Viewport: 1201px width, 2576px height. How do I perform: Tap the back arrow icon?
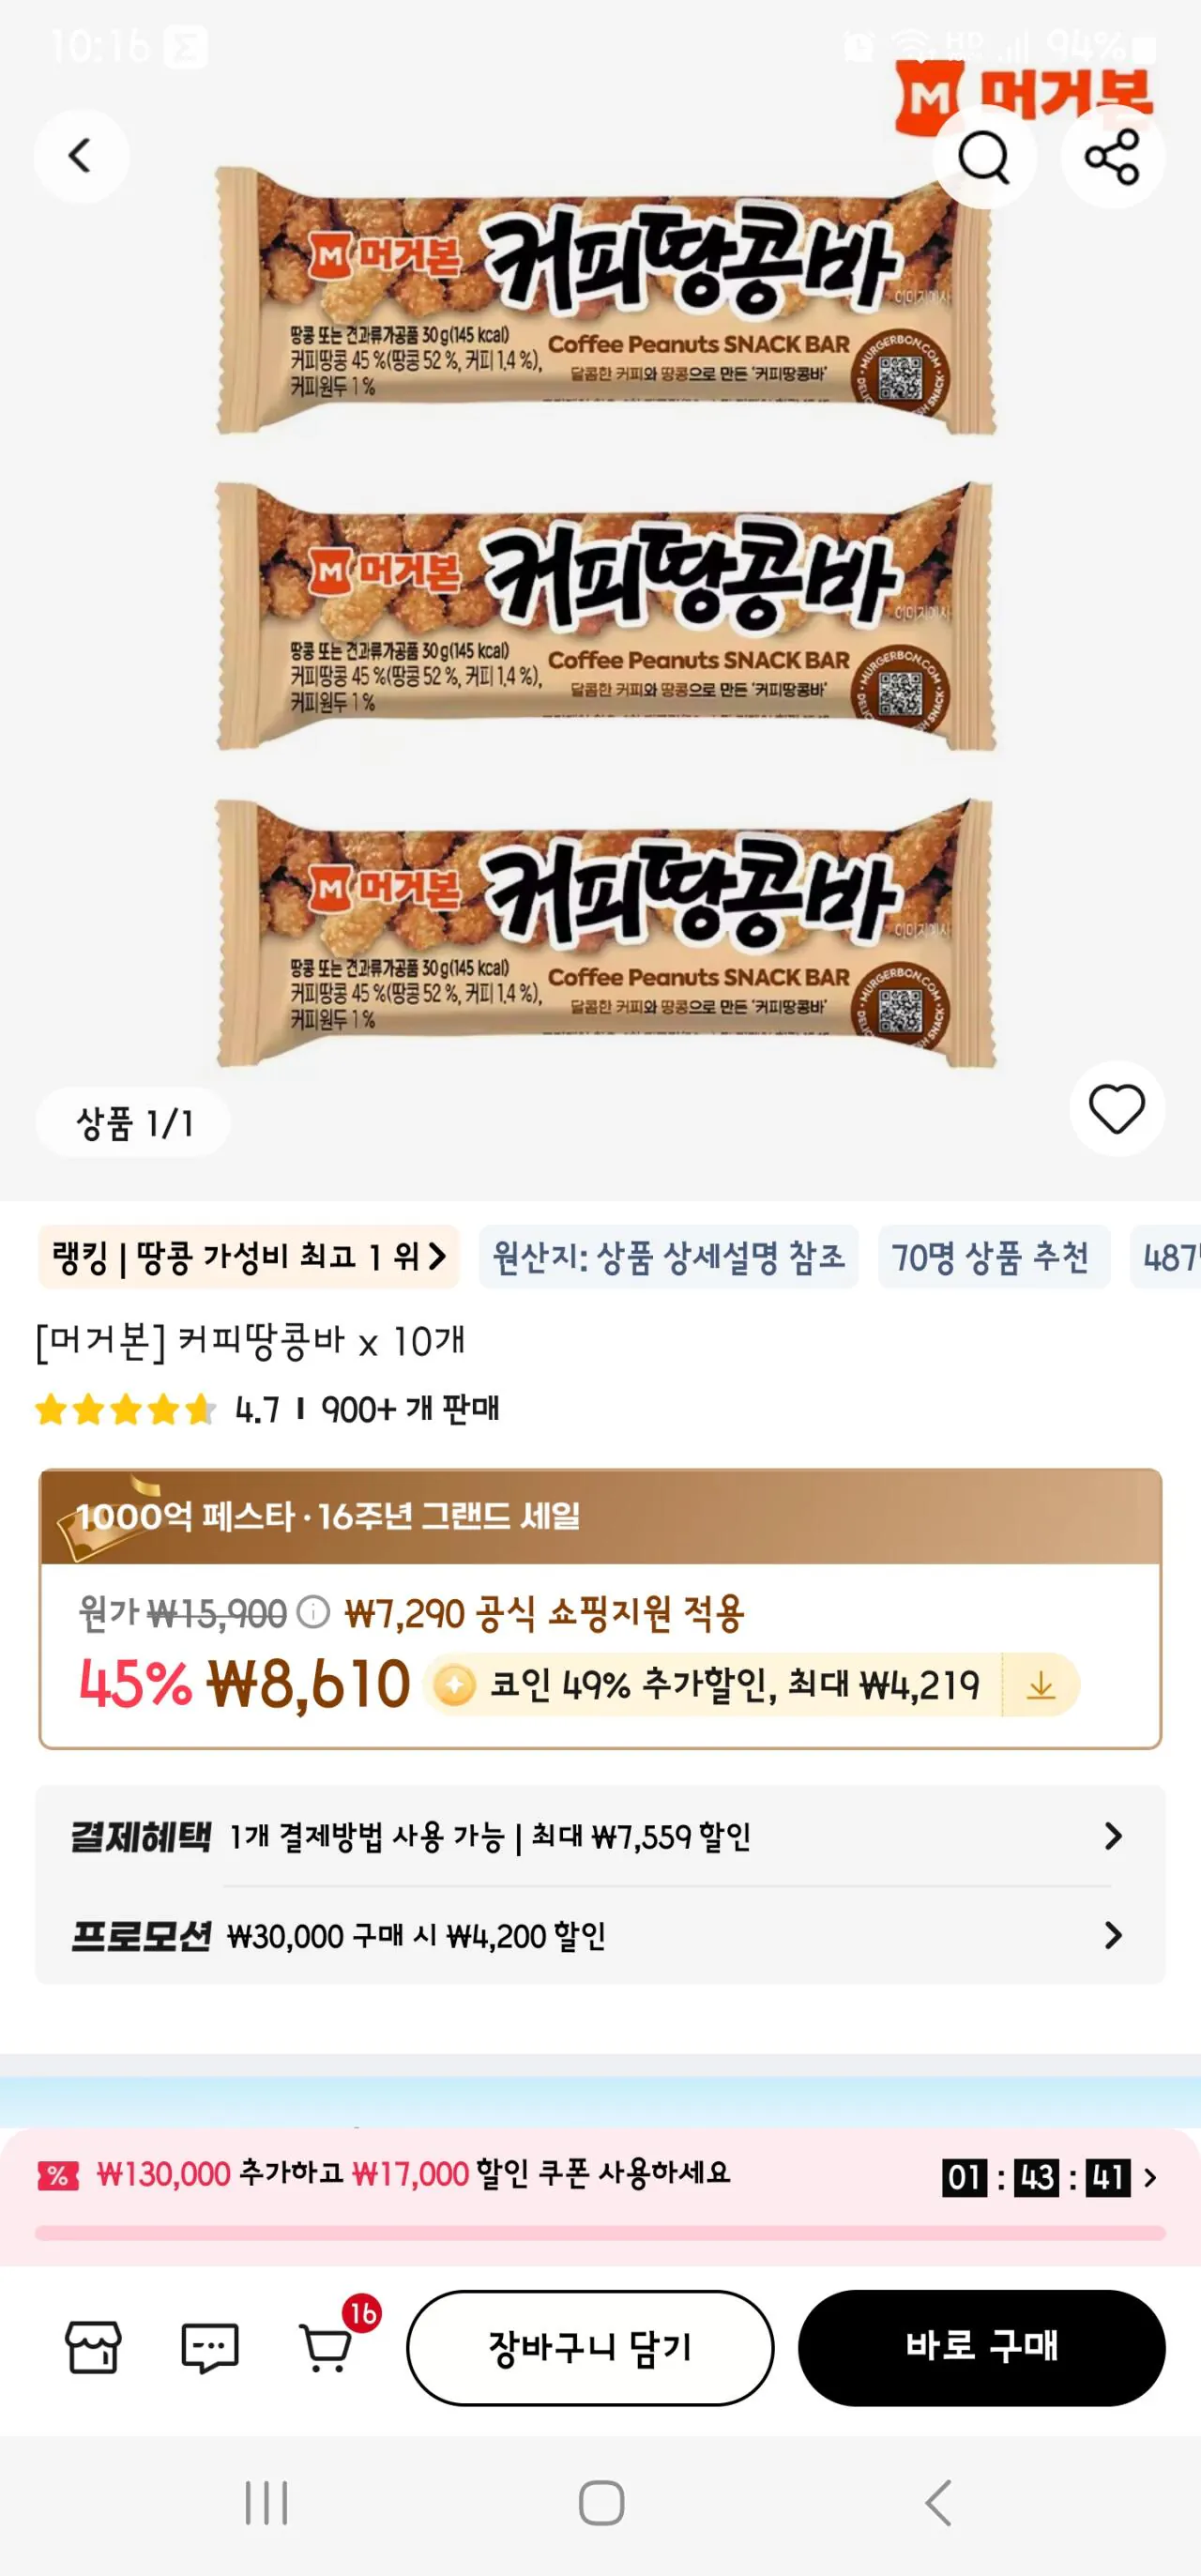click(80, 156)
